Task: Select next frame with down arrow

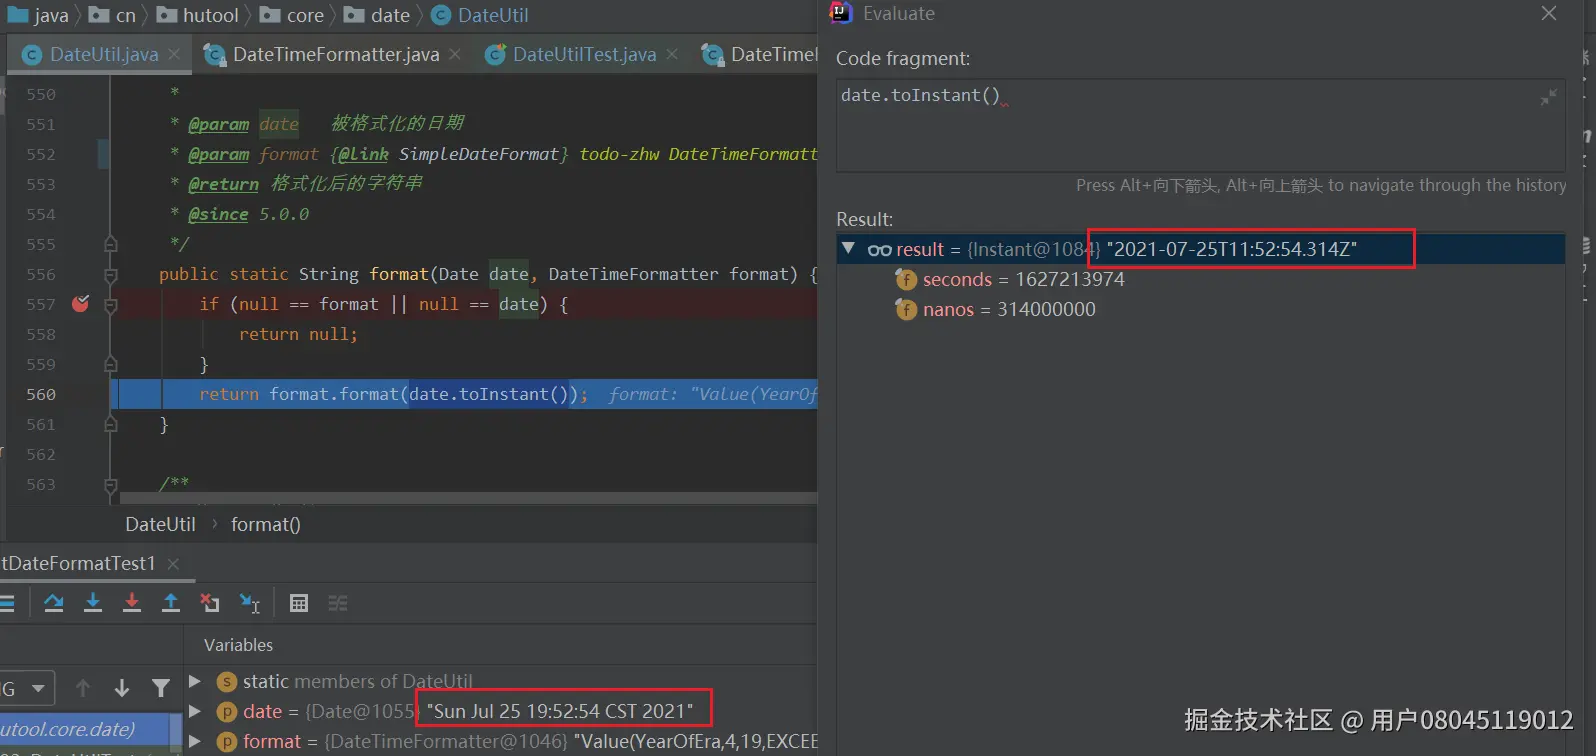Action: [122, 688]
